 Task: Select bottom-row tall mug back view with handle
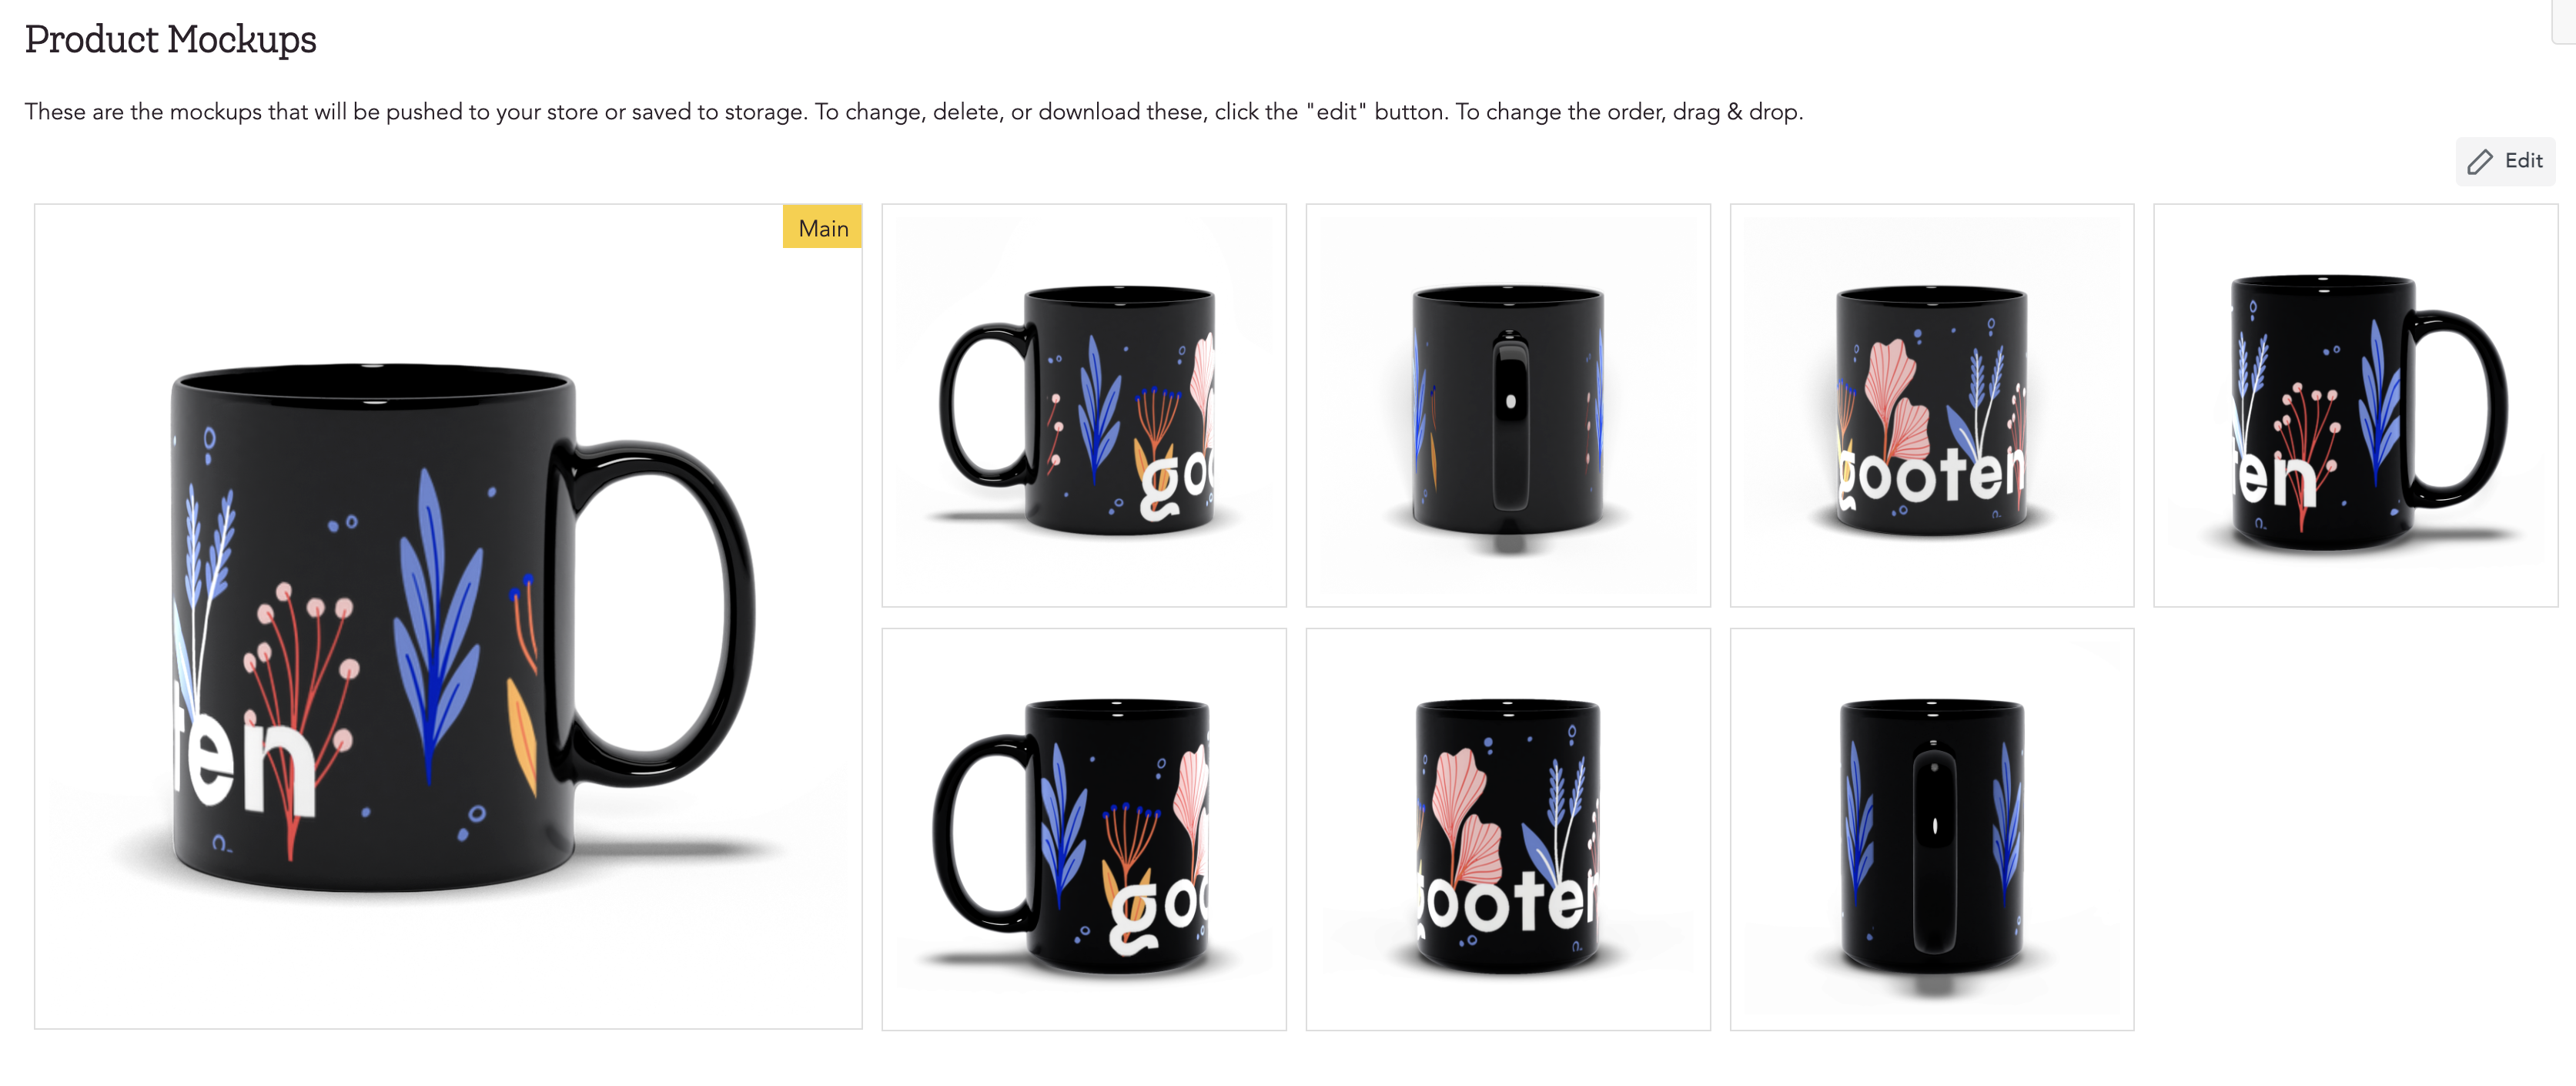tap(1932, 829)
